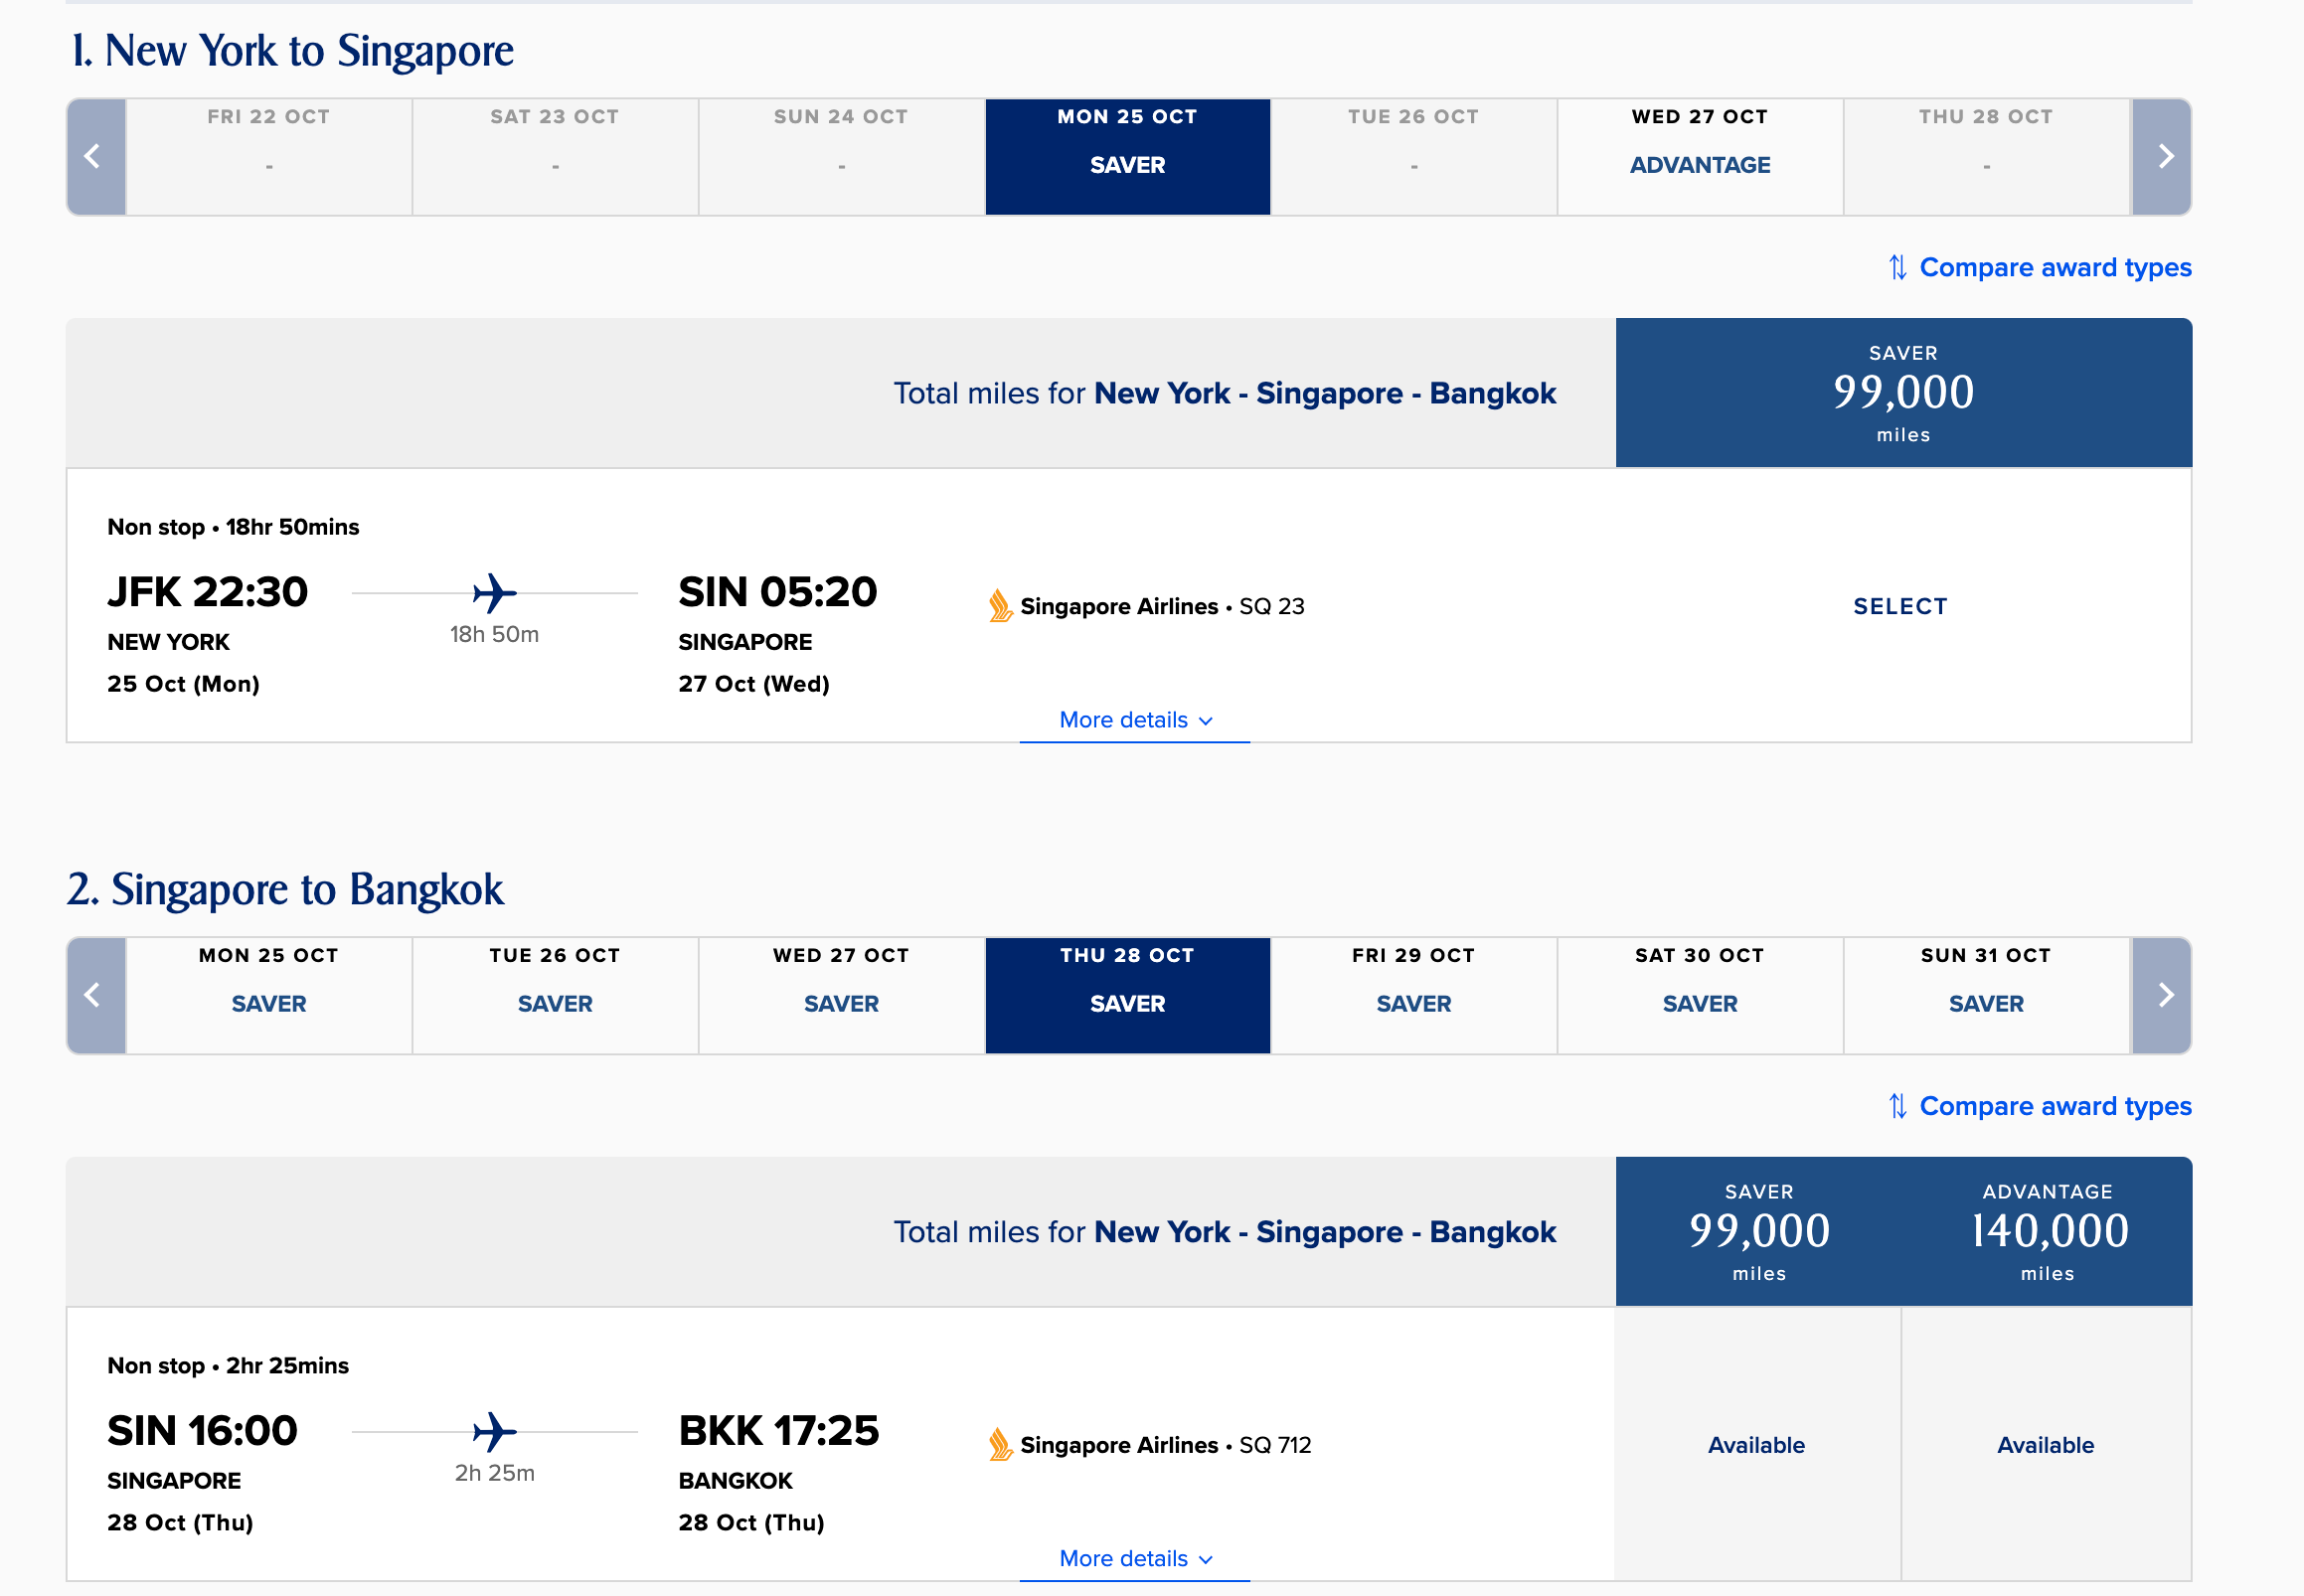Click next dates arrow for Singapore to Bangkok

2163,995
